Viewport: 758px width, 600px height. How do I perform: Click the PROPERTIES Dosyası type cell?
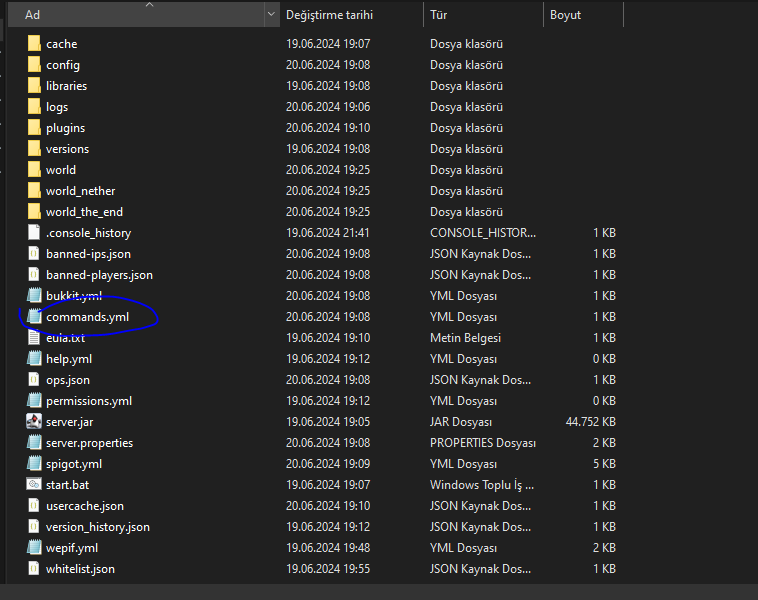483,443
